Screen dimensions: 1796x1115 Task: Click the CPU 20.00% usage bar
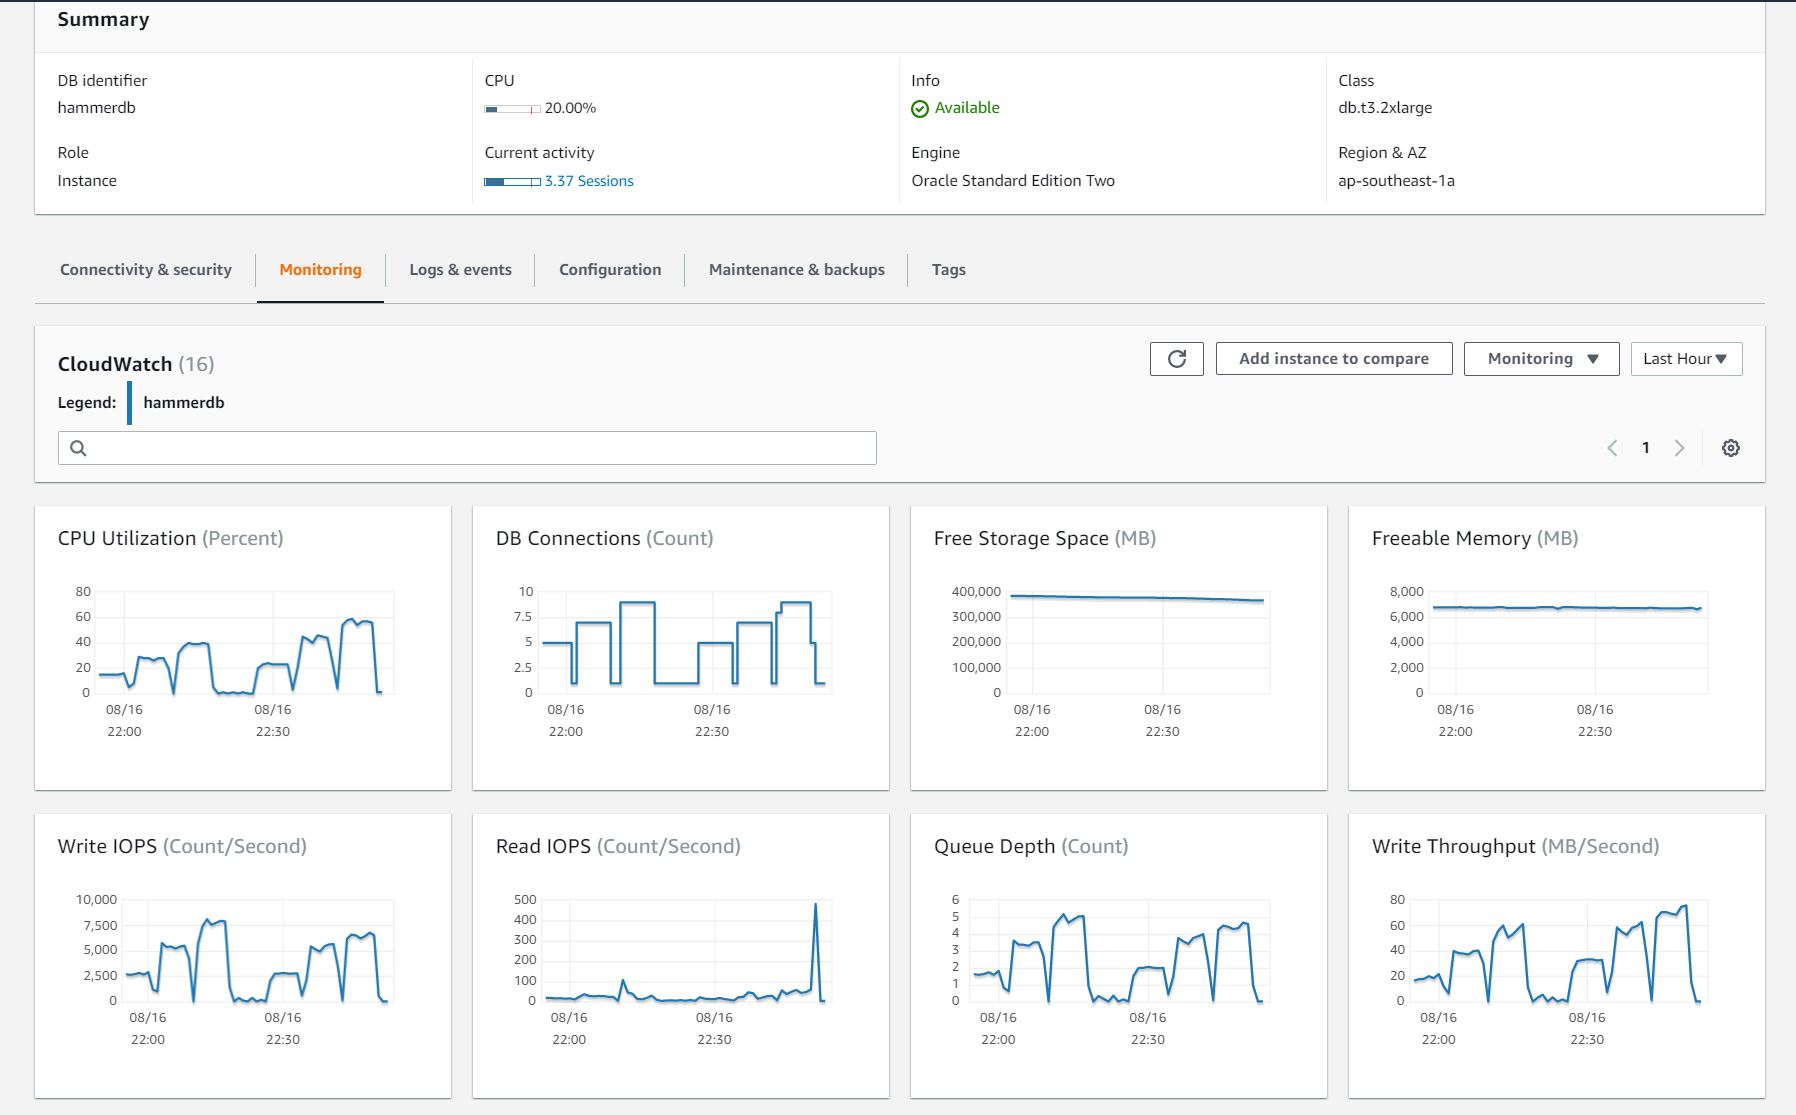pos(512,109)
